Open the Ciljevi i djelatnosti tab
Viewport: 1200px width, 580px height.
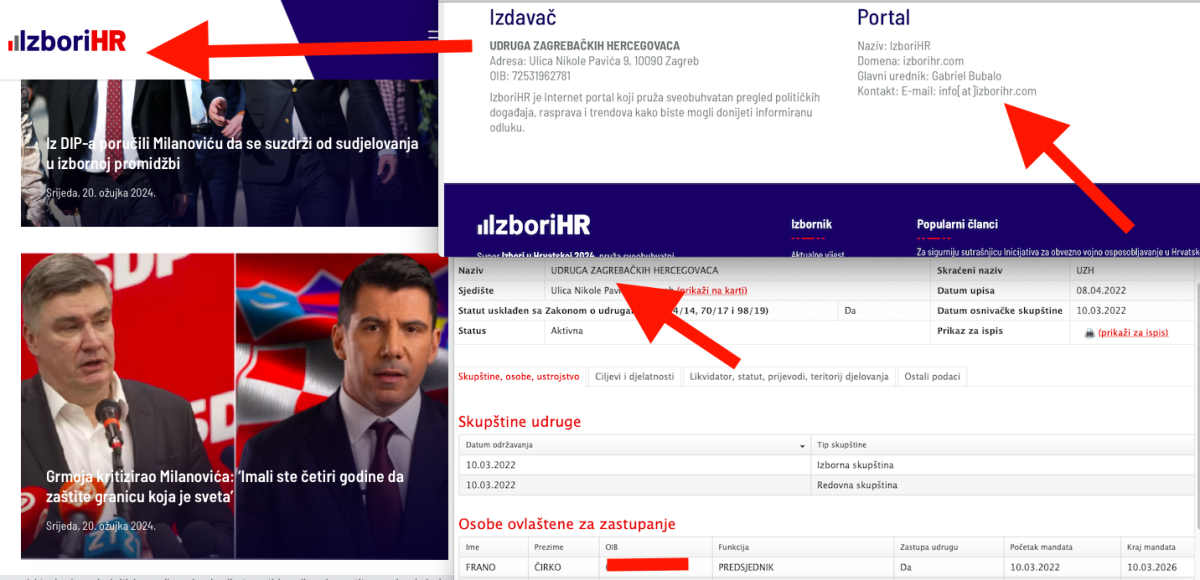(635, 376)
